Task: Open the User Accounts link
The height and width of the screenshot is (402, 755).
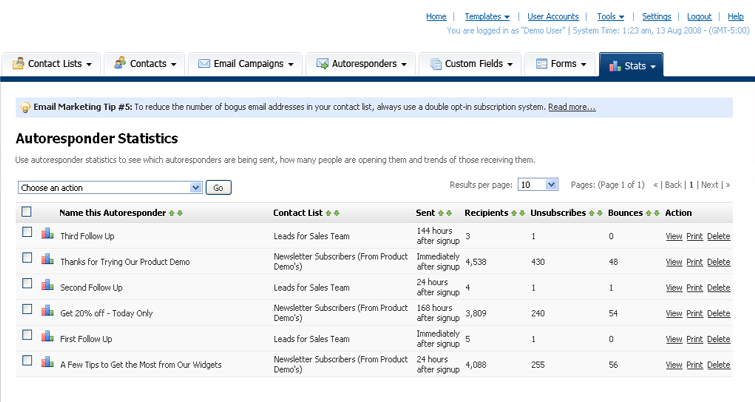Action: click(553, 16)
